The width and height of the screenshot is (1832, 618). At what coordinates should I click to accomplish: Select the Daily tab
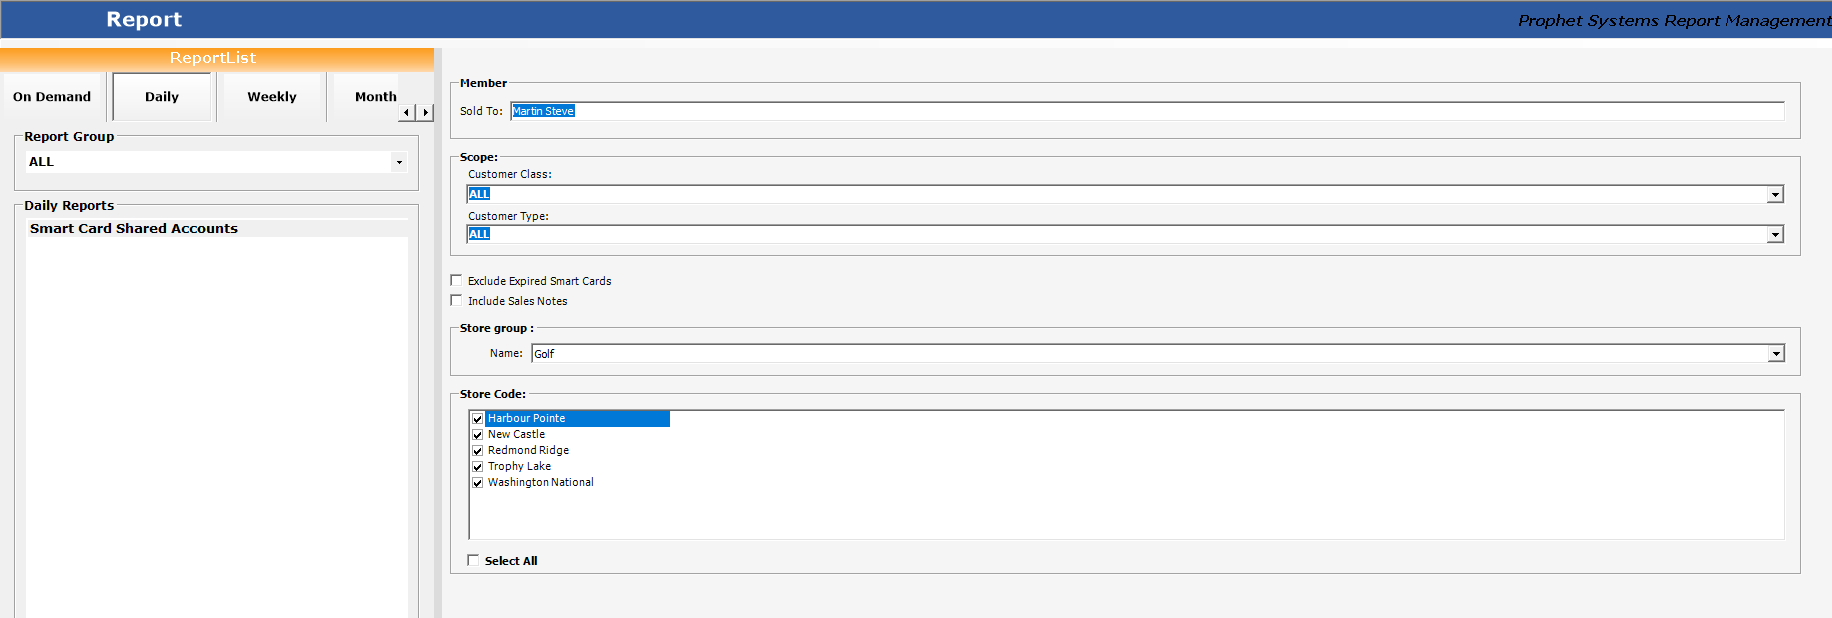[x=162, y=97]
